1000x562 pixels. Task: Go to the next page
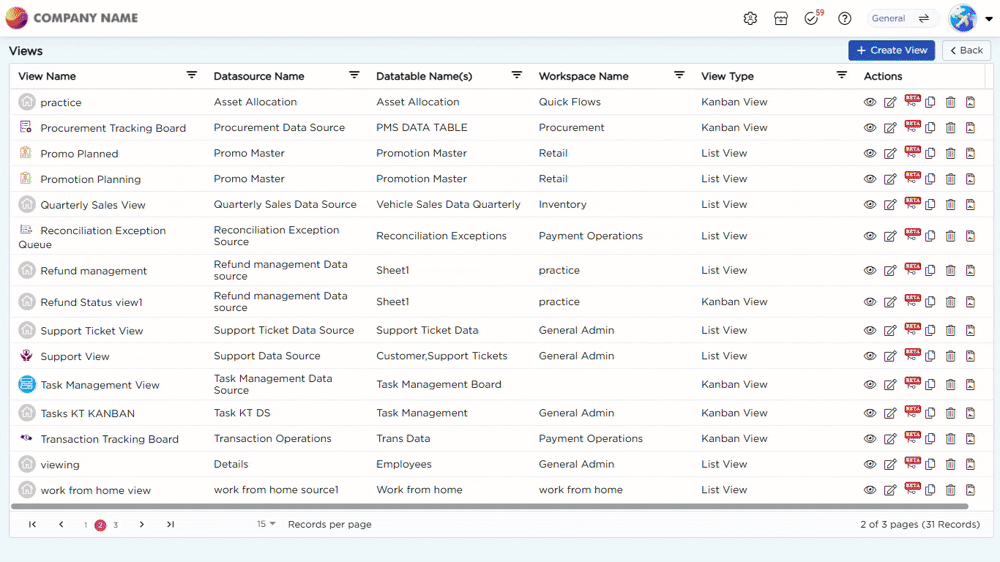[142, 524]
